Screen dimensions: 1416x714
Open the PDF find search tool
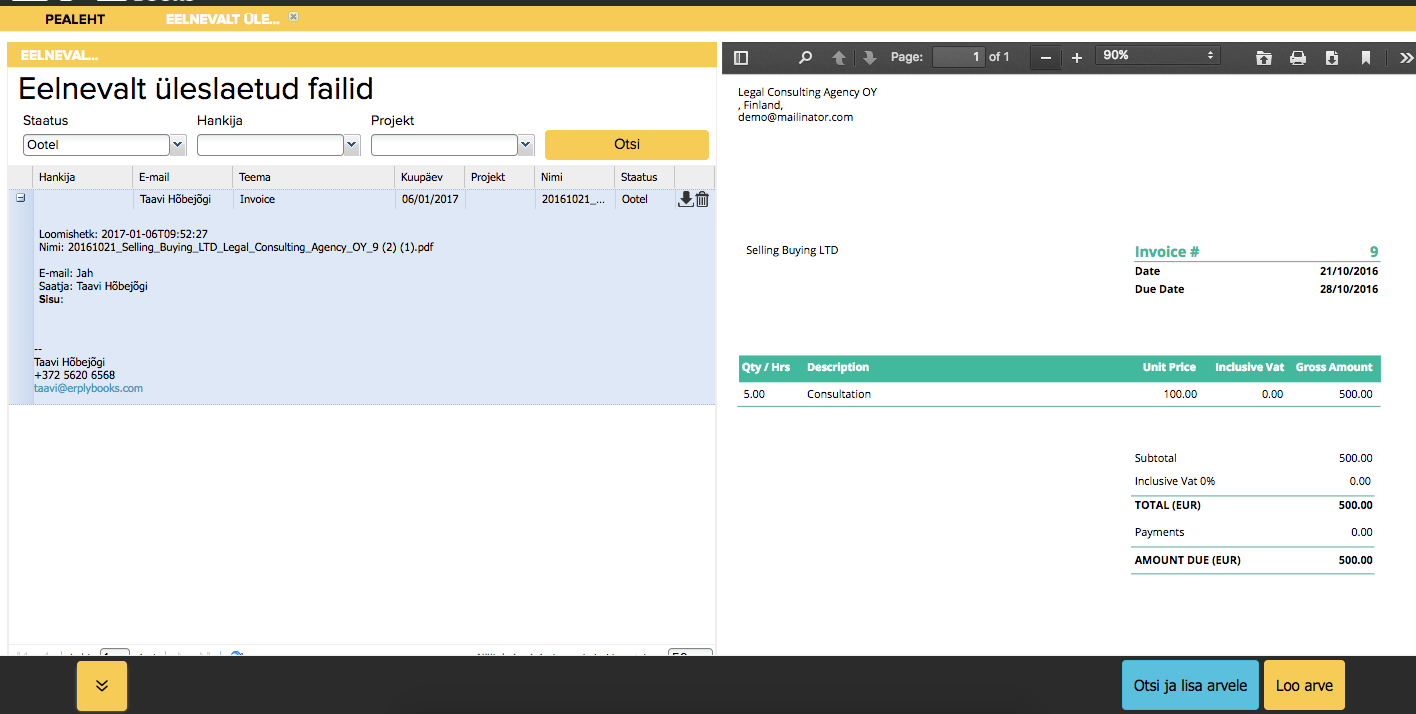(x=805, y=58)
